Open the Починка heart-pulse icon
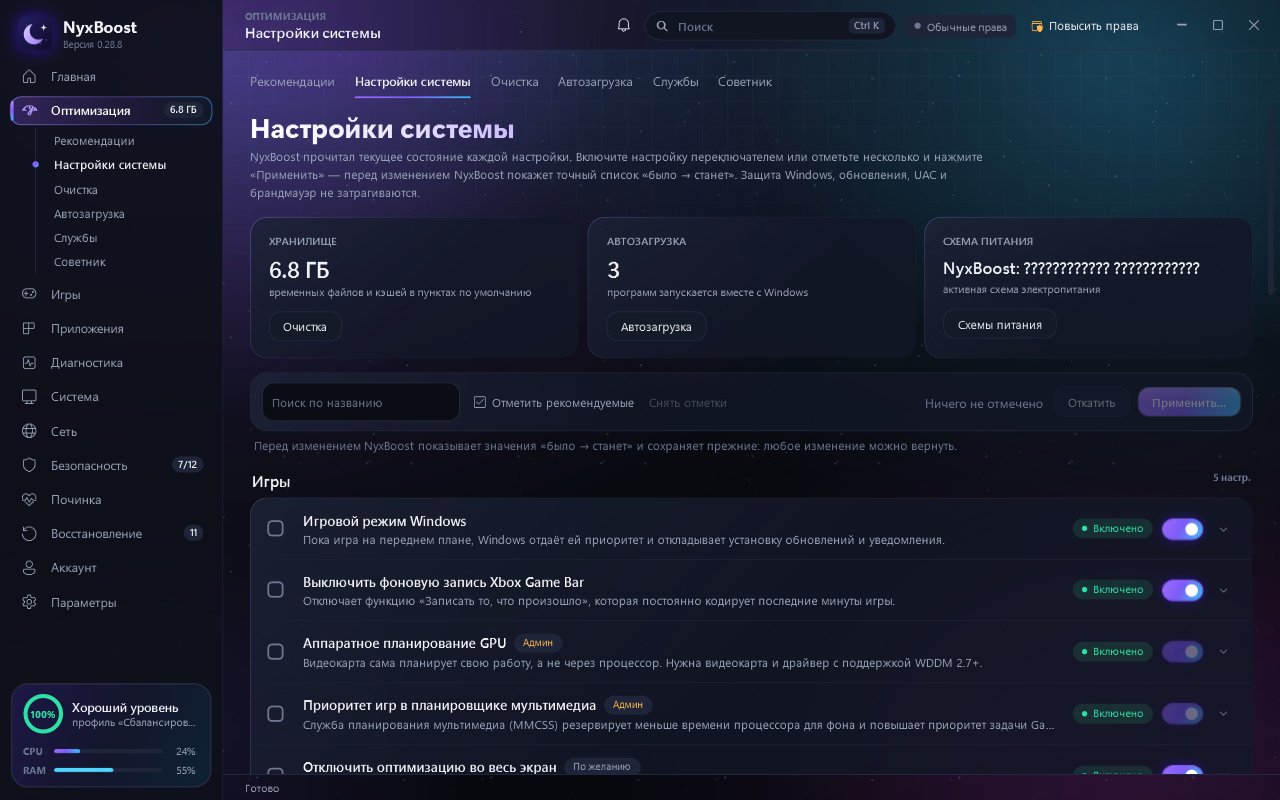Screen dimensions: 1280x800 pyautogui.click(x=30, y=500)
